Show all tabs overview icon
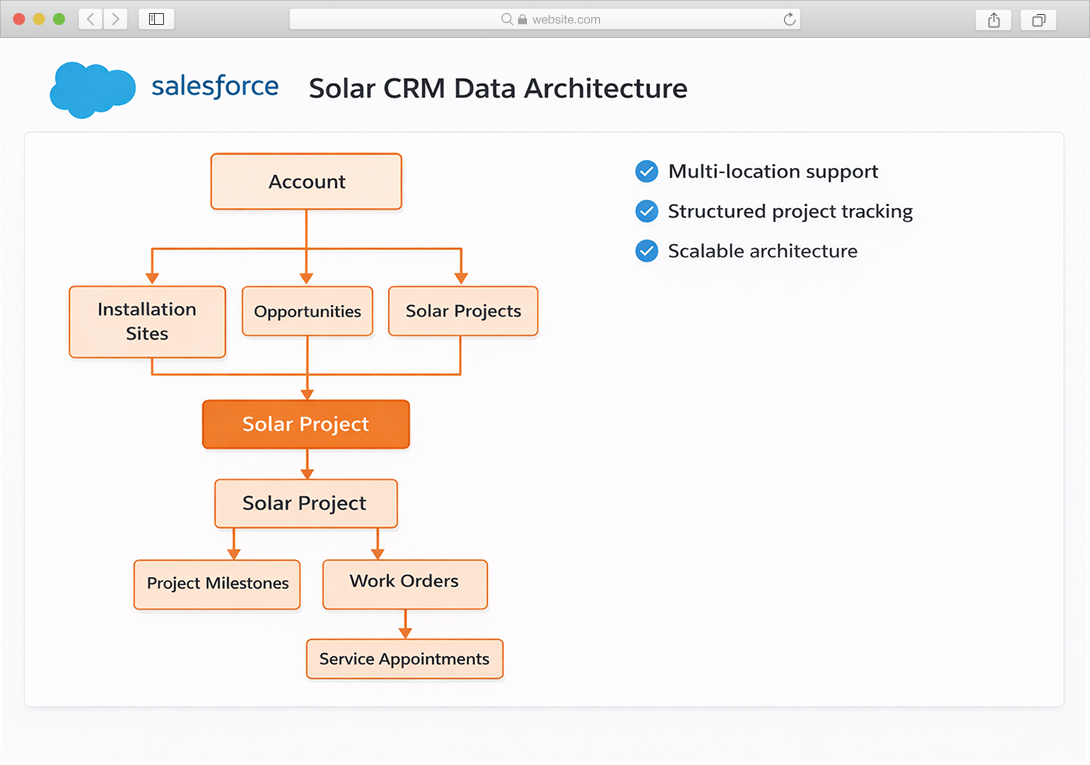Viewport: 1090px width, 765px height. tap(1038, 20)
